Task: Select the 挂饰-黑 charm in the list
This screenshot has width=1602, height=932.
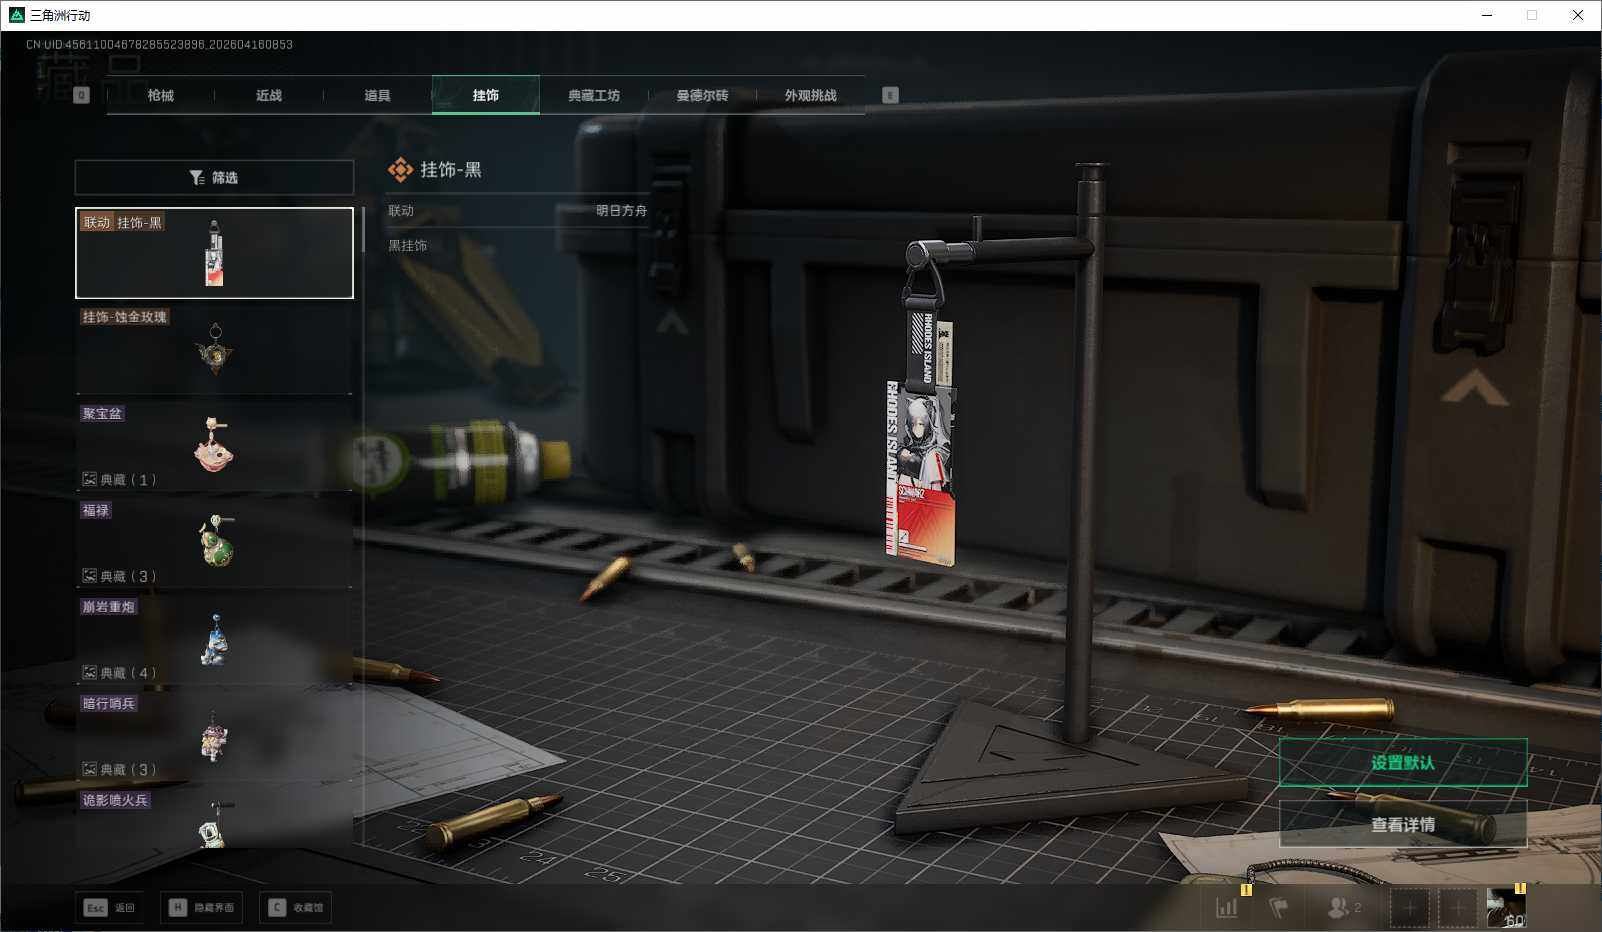Action: [214, 253]
